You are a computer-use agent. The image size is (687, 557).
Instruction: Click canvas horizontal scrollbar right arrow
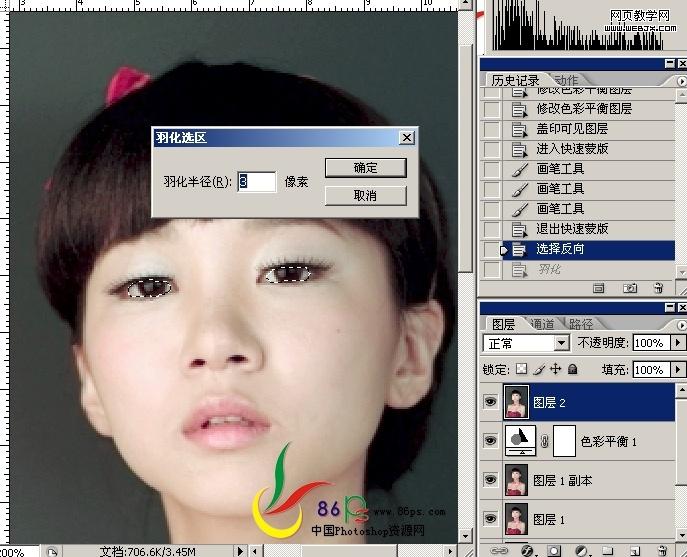pyautogui.click(x=450, y=551)
